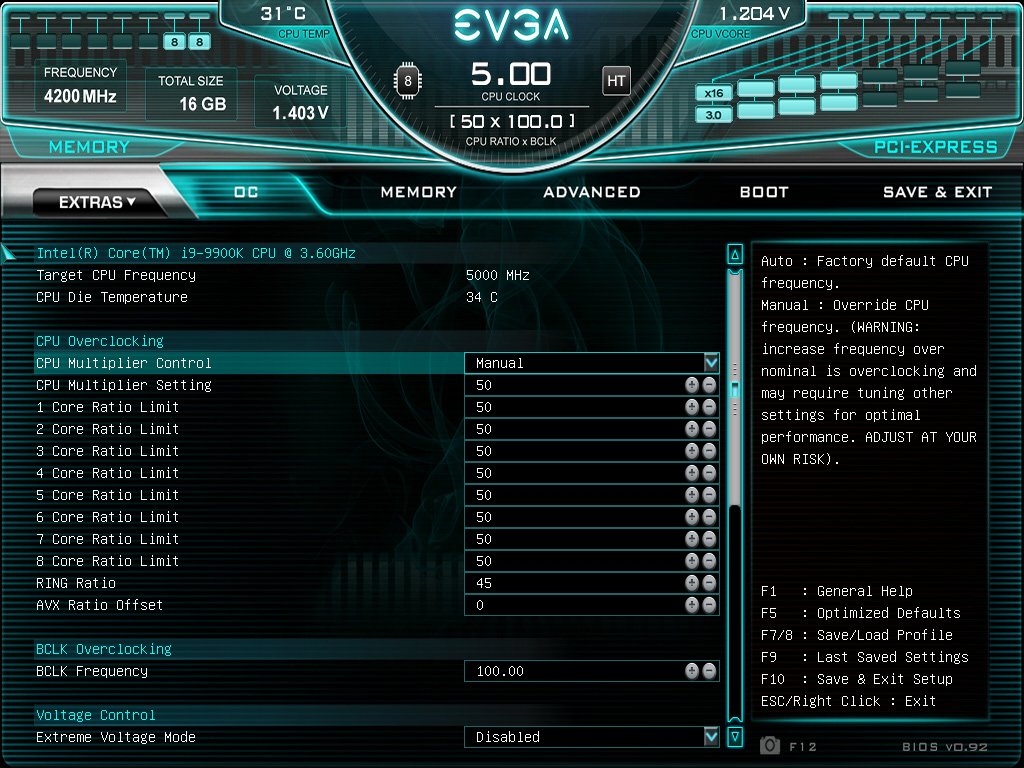Open the SAVE & EXIT tab
Image resolution: width=1024 pixels, height=768 pixels.
coord(937,192)
